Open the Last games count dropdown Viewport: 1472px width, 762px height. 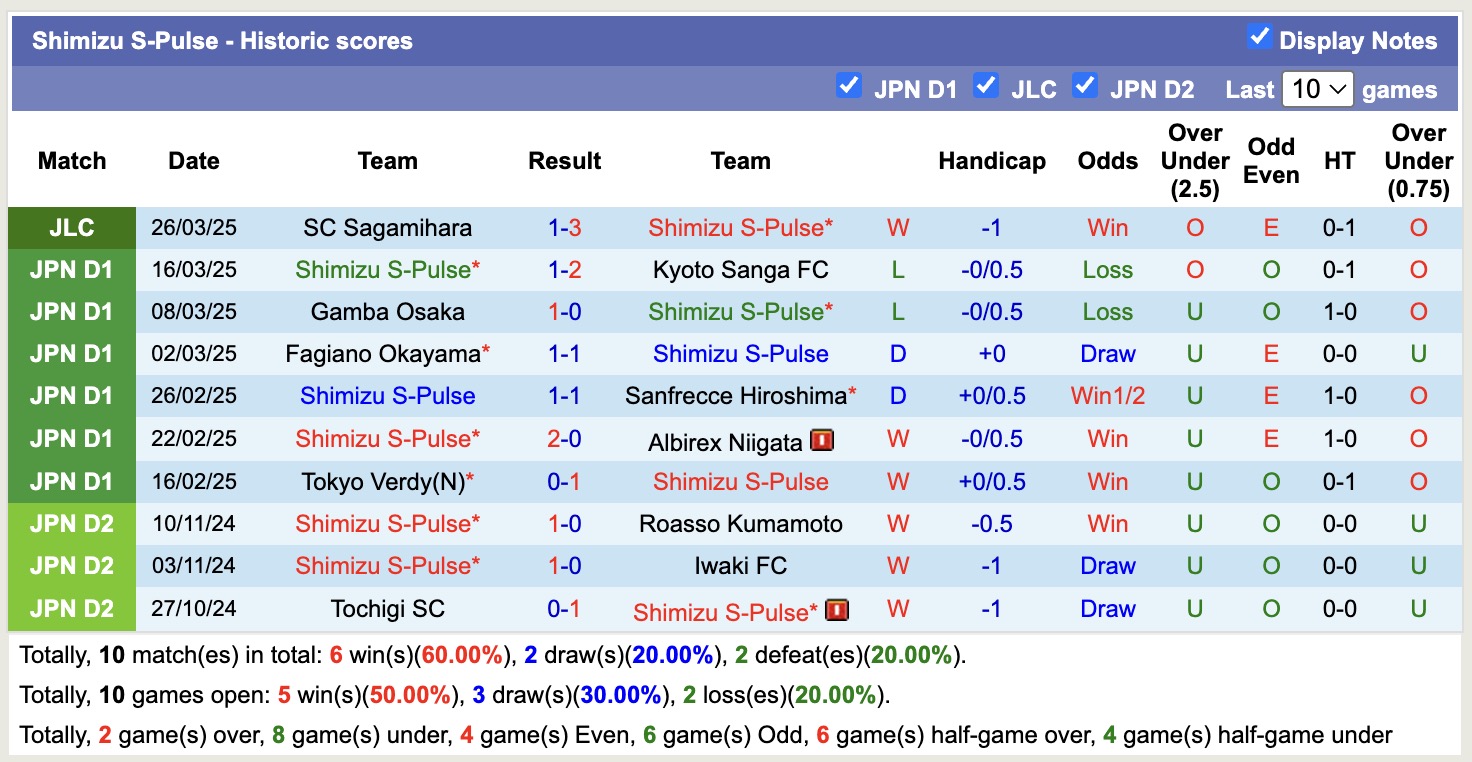[x=1317, y=89]
